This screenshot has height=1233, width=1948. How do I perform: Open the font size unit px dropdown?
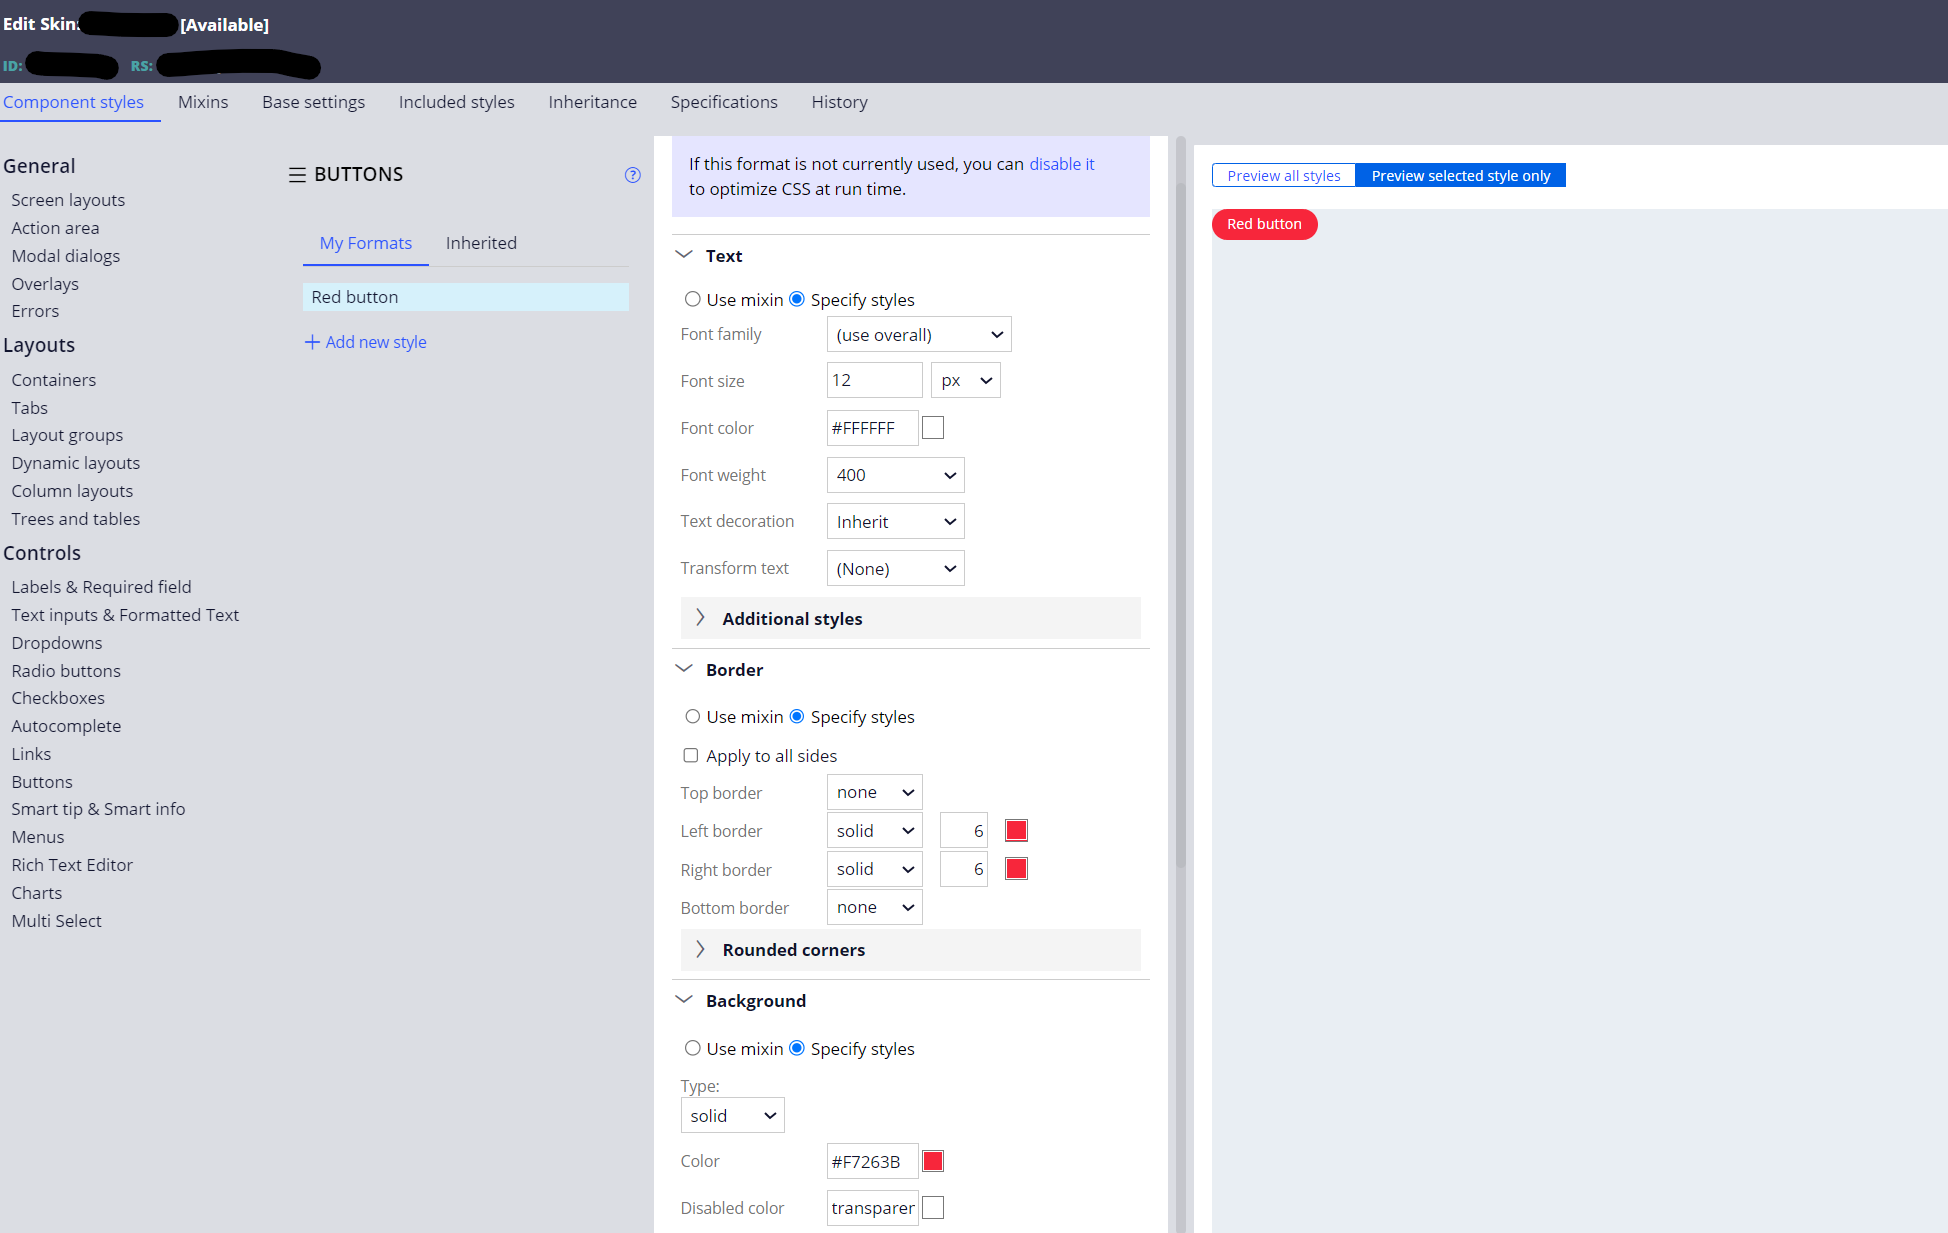coord(966,380)
